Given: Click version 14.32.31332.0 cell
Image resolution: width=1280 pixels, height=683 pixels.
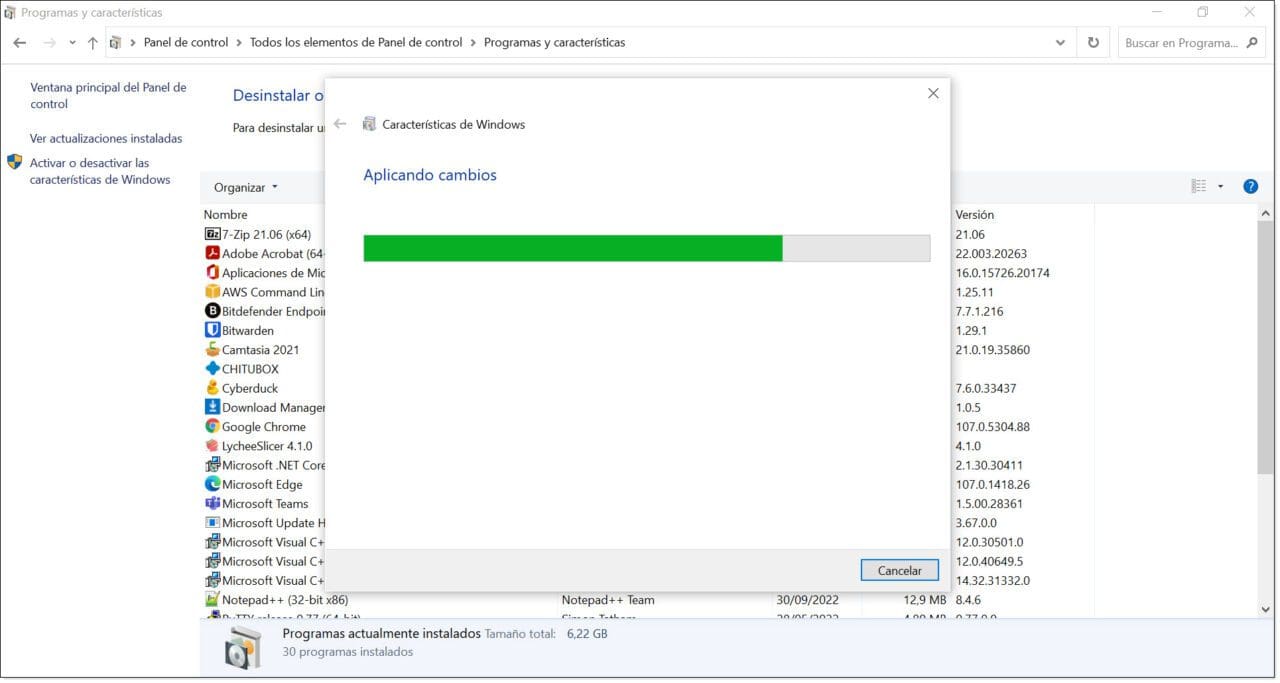Looking at the screenshot, I should (992, 581).
